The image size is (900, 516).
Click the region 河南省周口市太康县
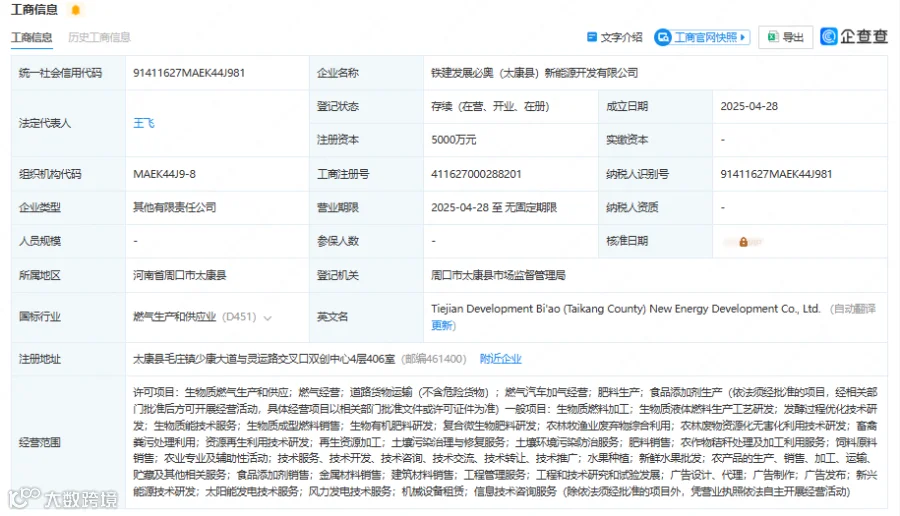click(x=180, y=275)
